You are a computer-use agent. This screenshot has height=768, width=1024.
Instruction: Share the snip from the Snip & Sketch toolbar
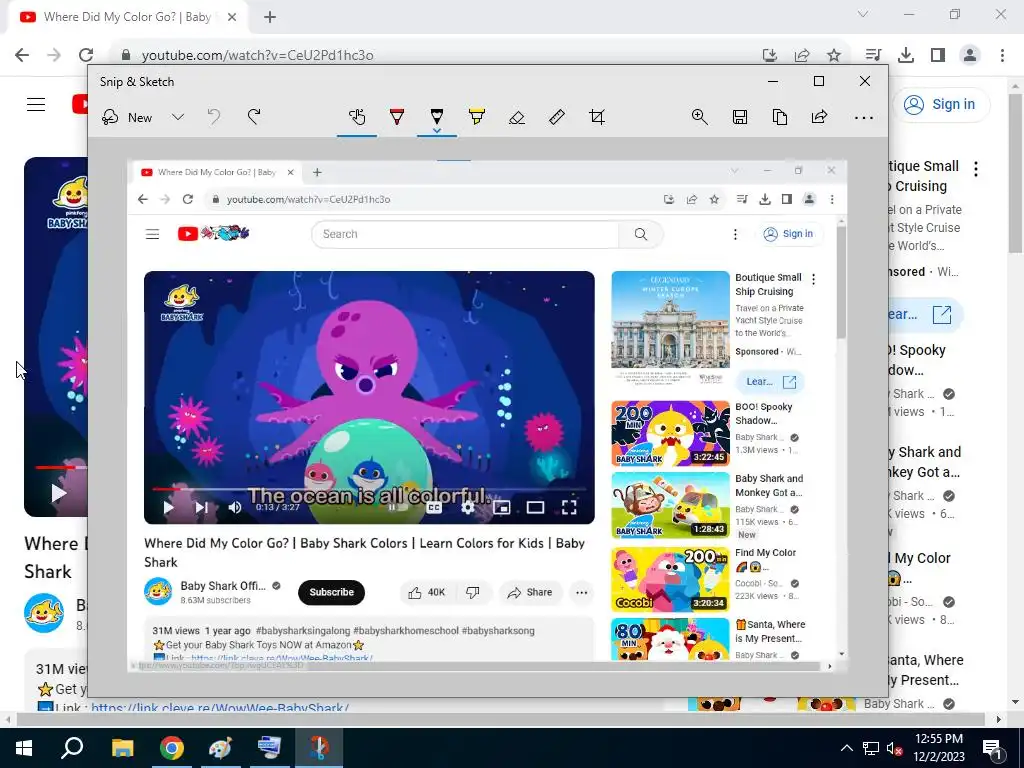point(820,118)
